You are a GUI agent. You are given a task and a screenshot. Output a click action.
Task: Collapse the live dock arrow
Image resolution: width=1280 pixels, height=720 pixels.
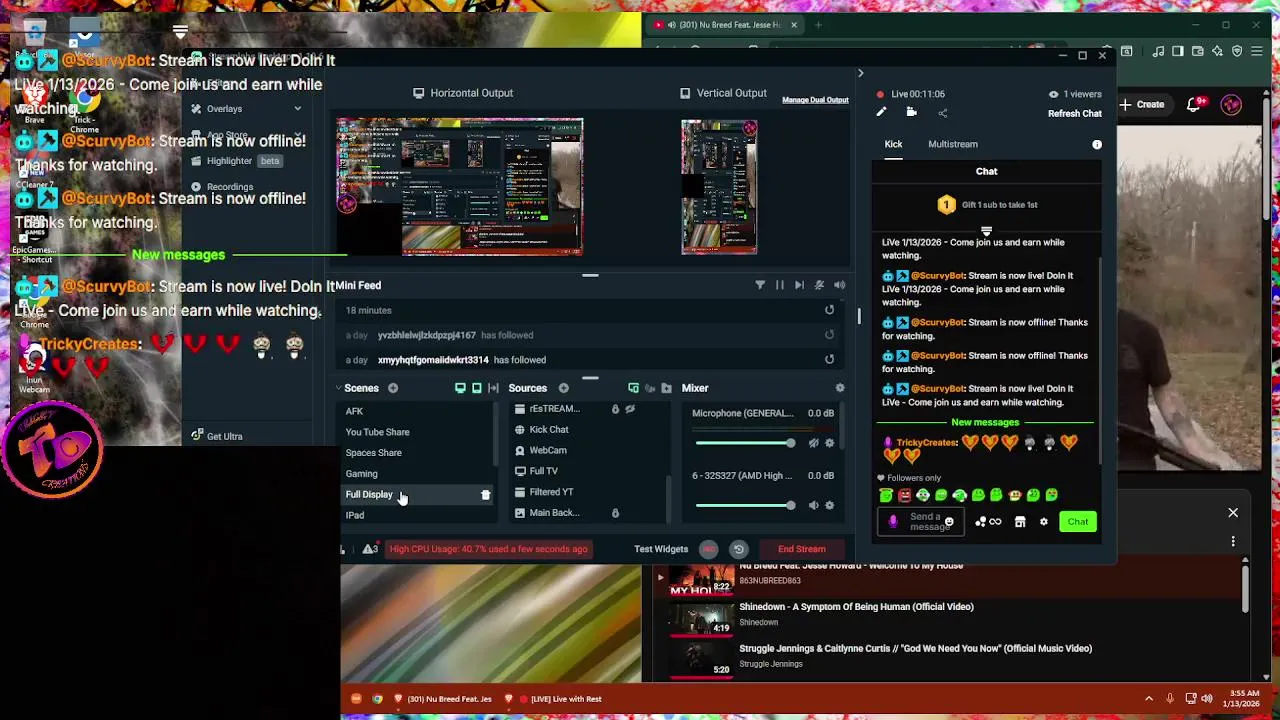coord(860,73)
